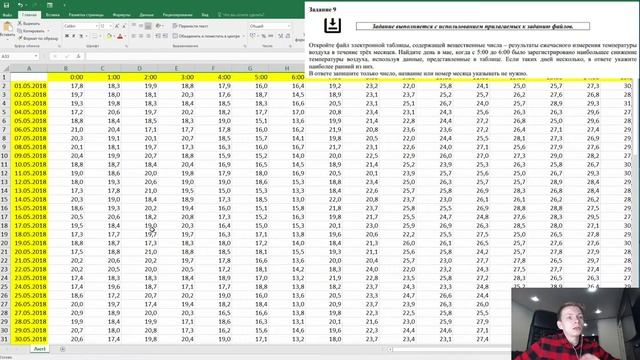
Task: Cut selection with Вырезать
Action: click(x=29, y=24)
